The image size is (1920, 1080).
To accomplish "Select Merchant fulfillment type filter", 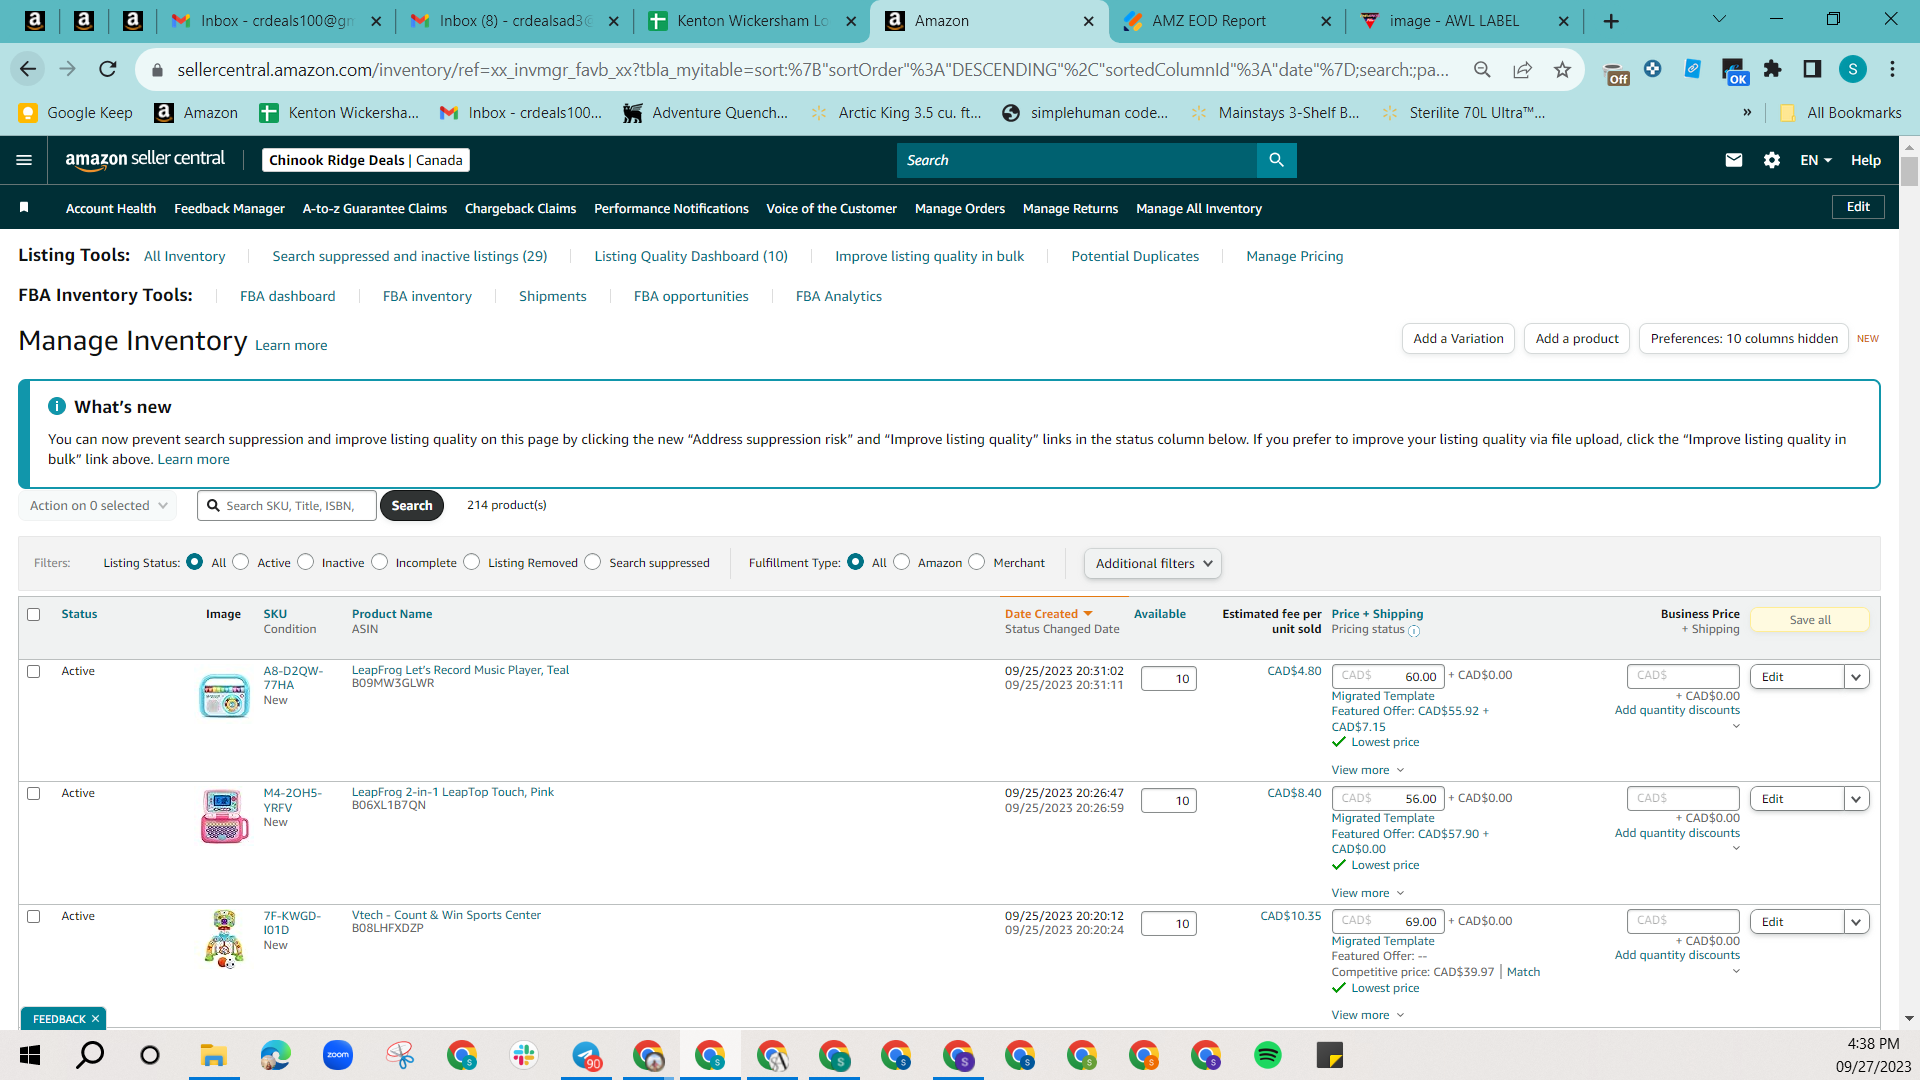I will click(x=977, y=562).
